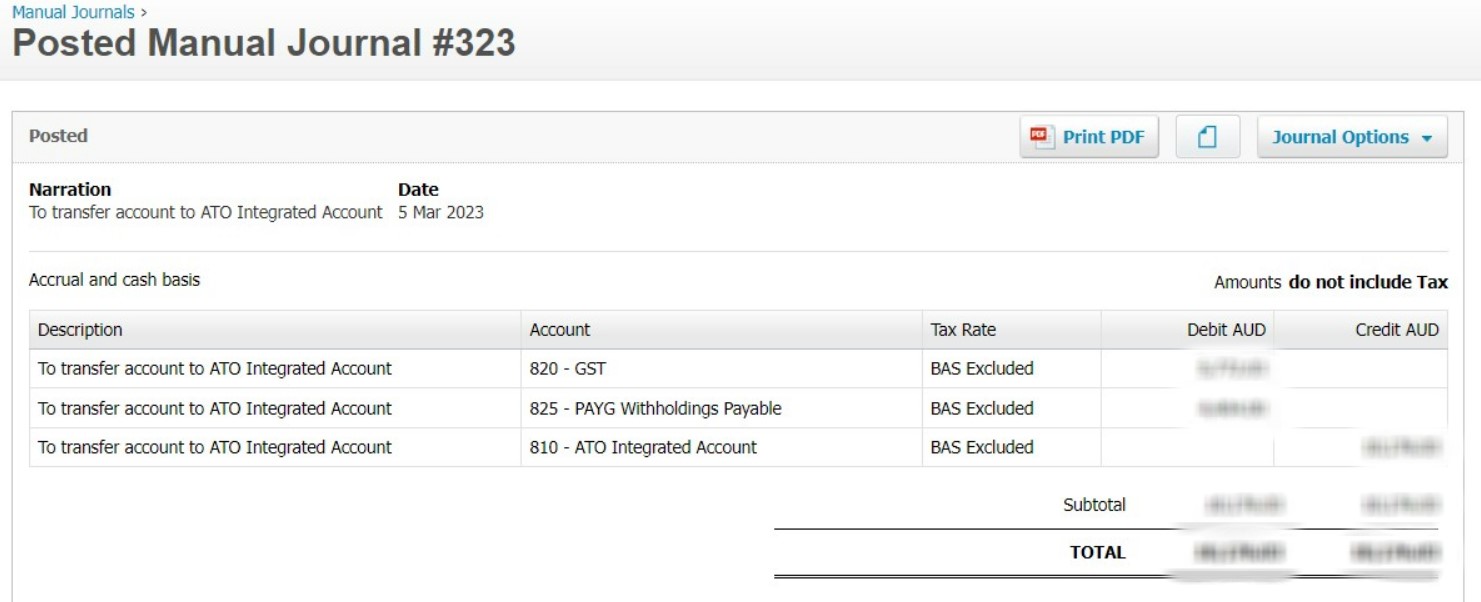Click the Accrual and cash basis text
This screenshot has width=1481, height=602.
pos(114,280)
